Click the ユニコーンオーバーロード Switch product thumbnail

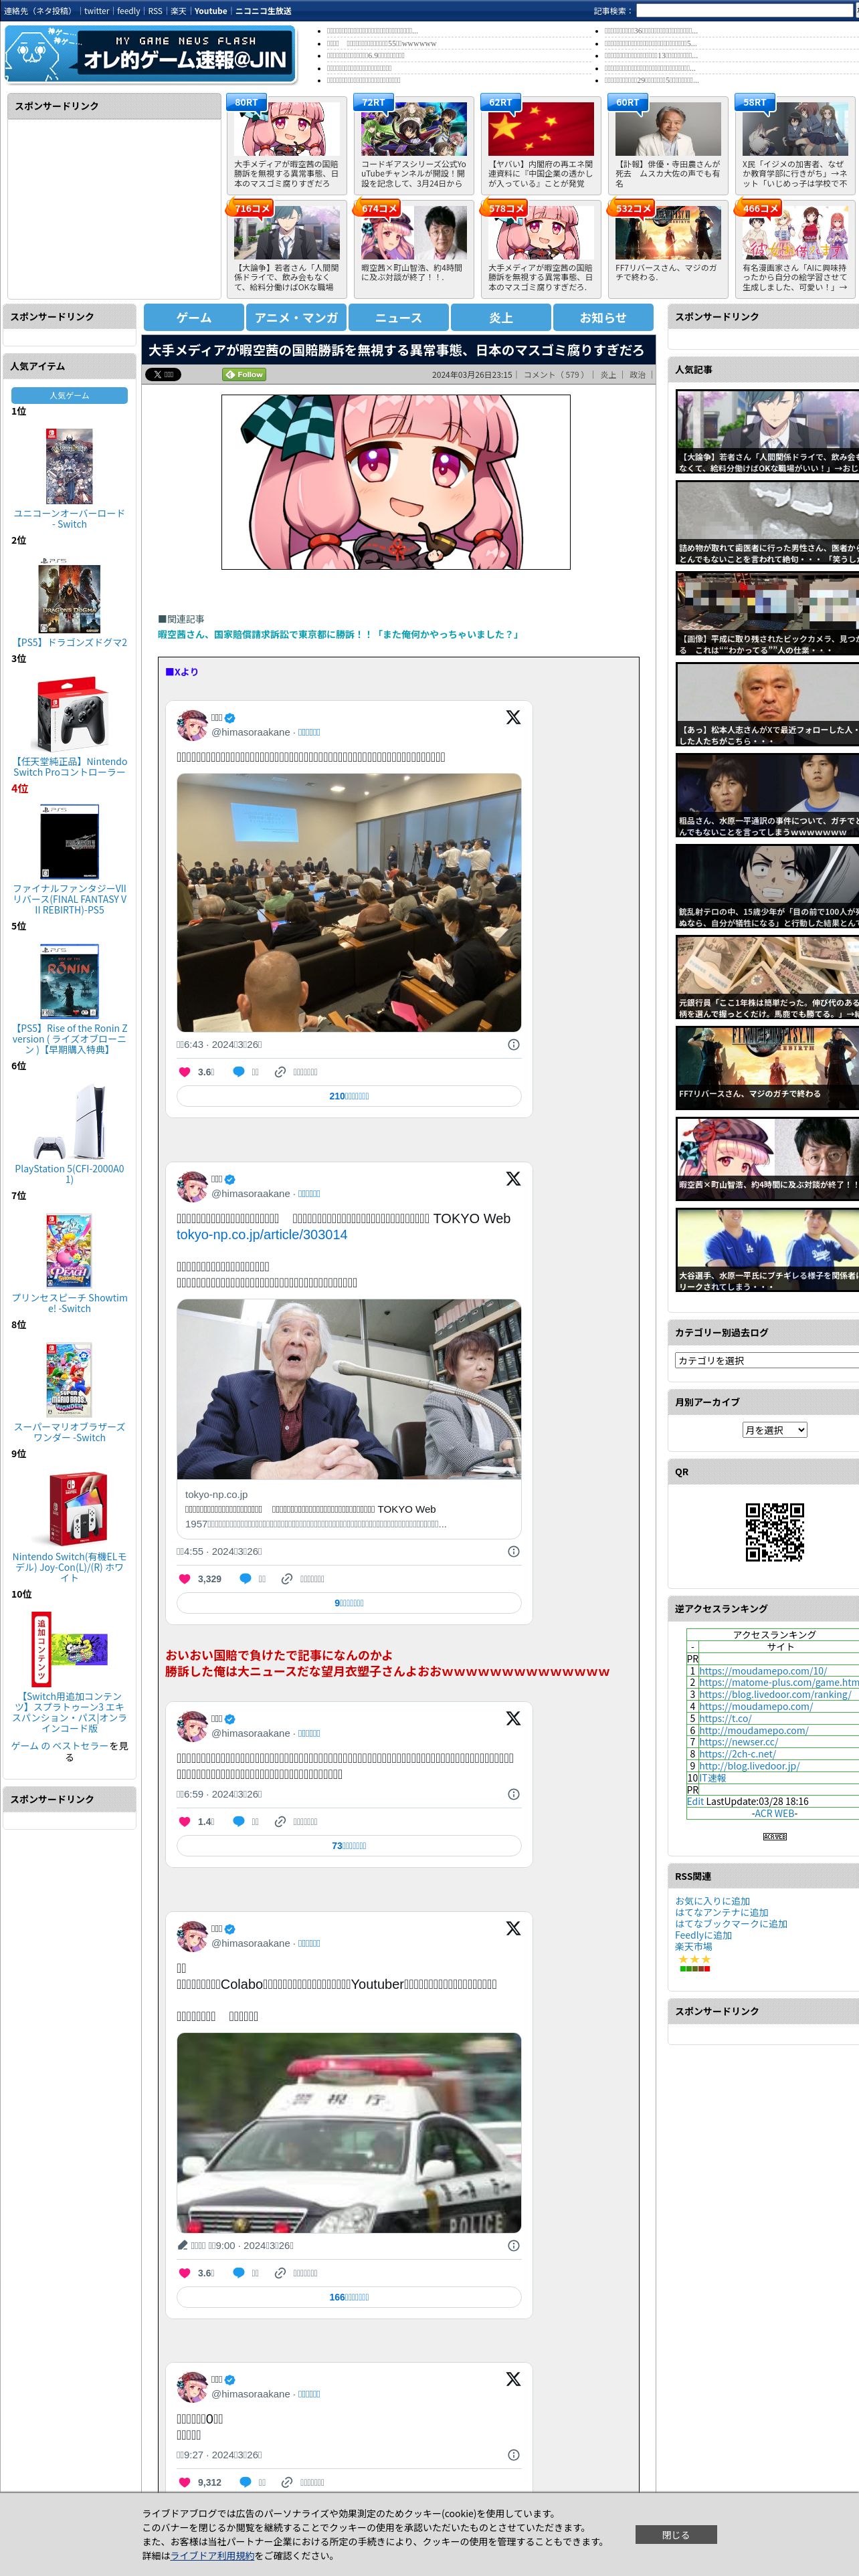pos(69,466)
